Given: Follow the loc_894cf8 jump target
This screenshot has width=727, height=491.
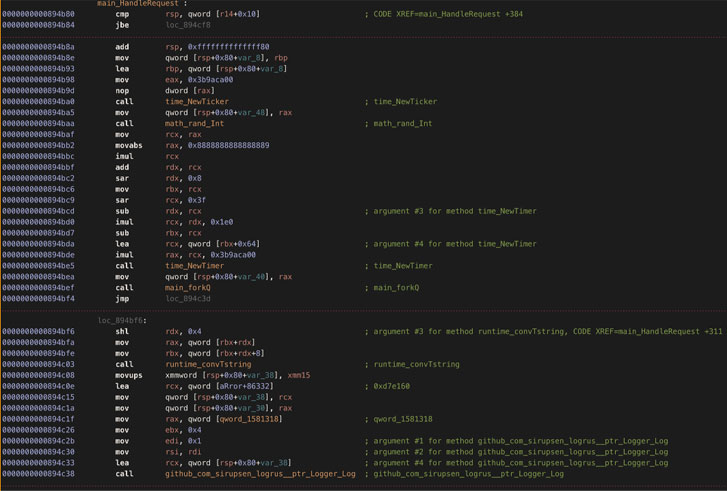Looking at the screenshot, I should tap(188, 25).
